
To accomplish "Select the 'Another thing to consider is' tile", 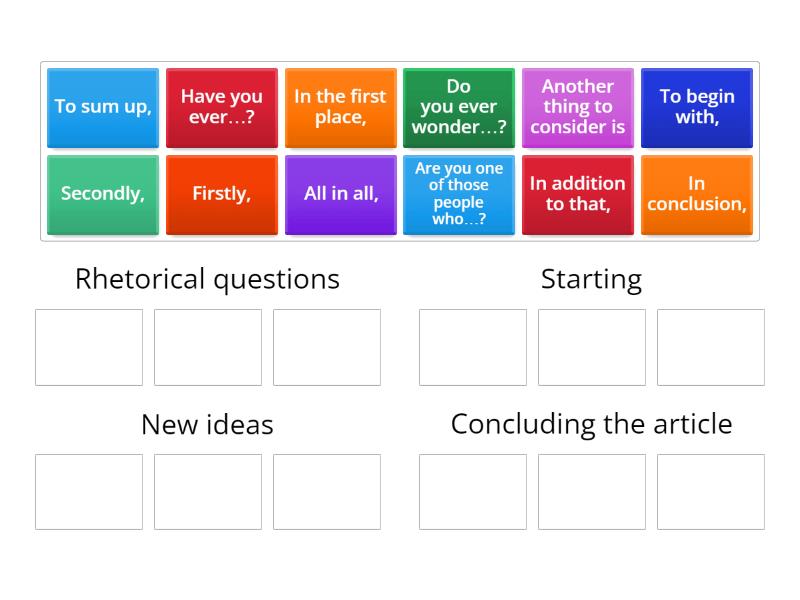I will click(x=578, y=107).
